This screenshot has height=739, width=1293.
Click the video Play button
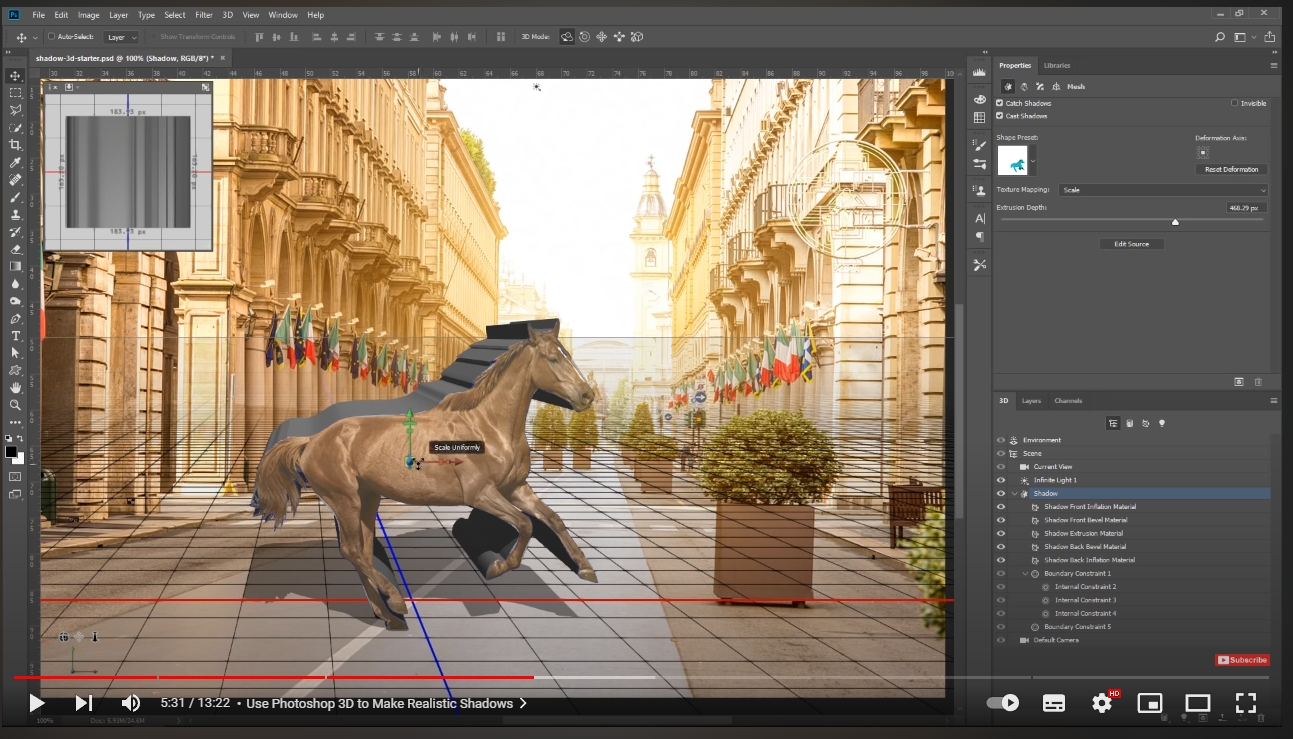coord(36,703)
